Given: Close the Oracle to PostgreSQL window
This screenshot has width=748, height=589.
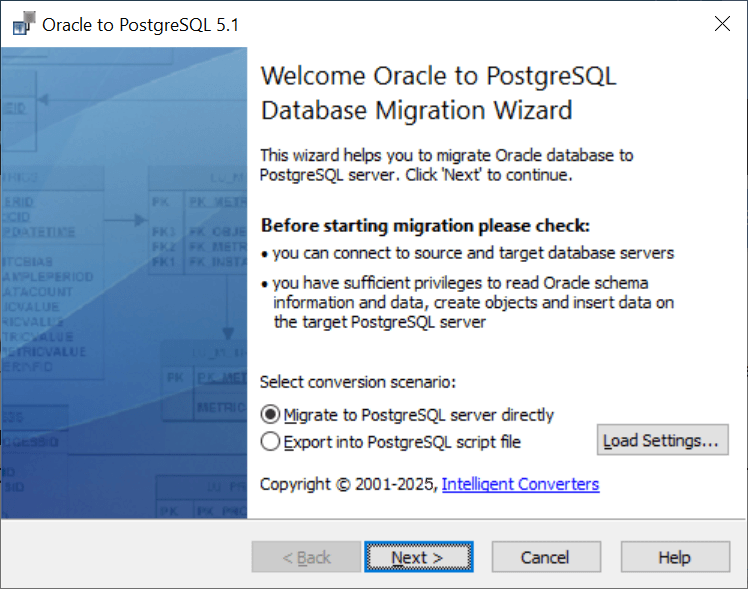Looking at the screenshot, I should [x=722, y=23].
